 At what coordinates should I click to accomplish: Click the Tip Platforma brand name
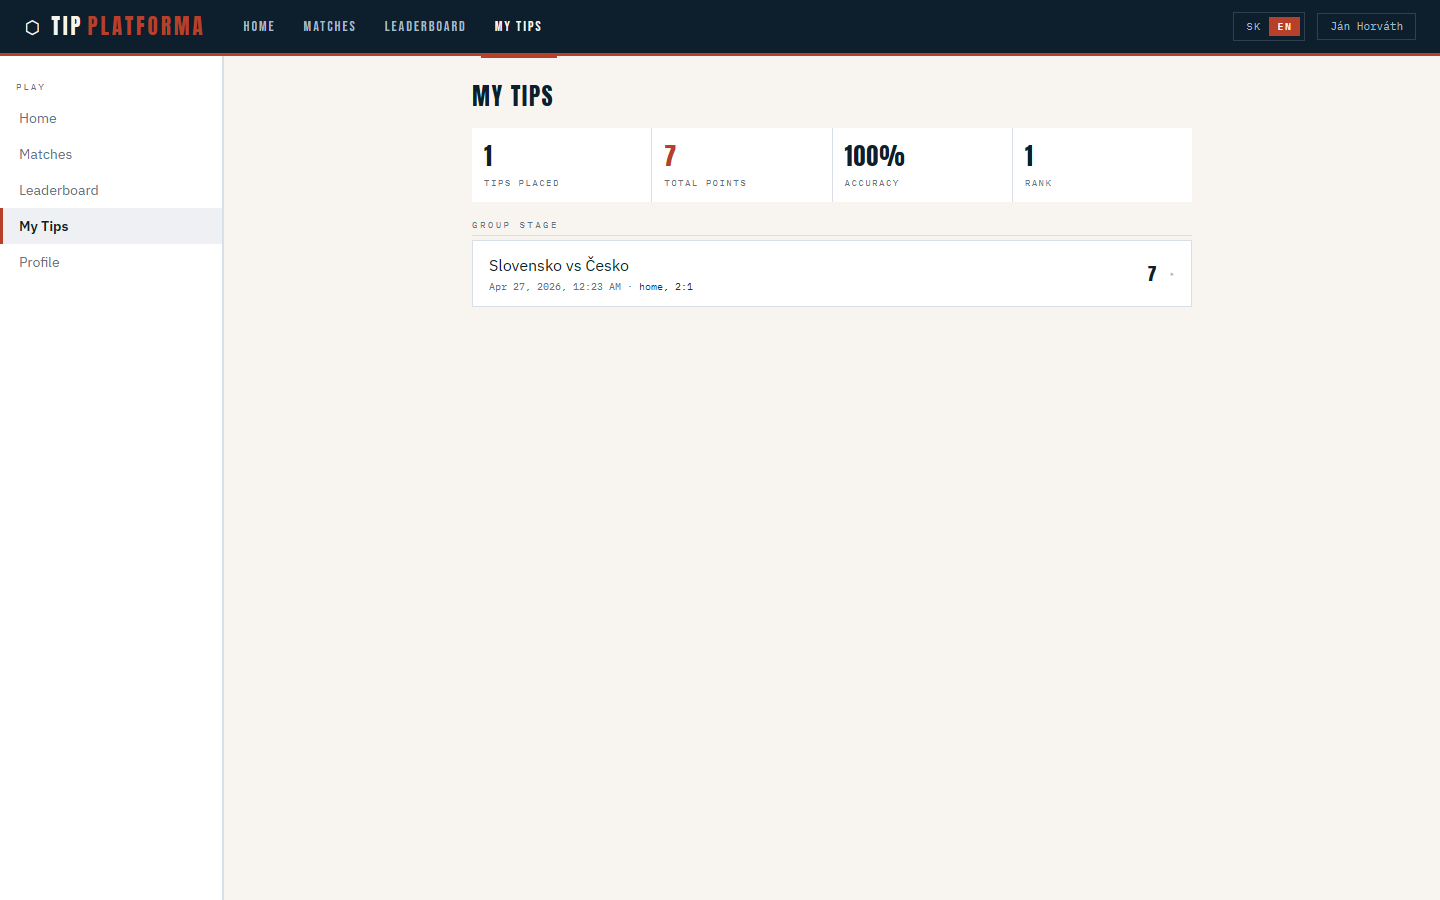pyautogui.click(x=127, y=26)
